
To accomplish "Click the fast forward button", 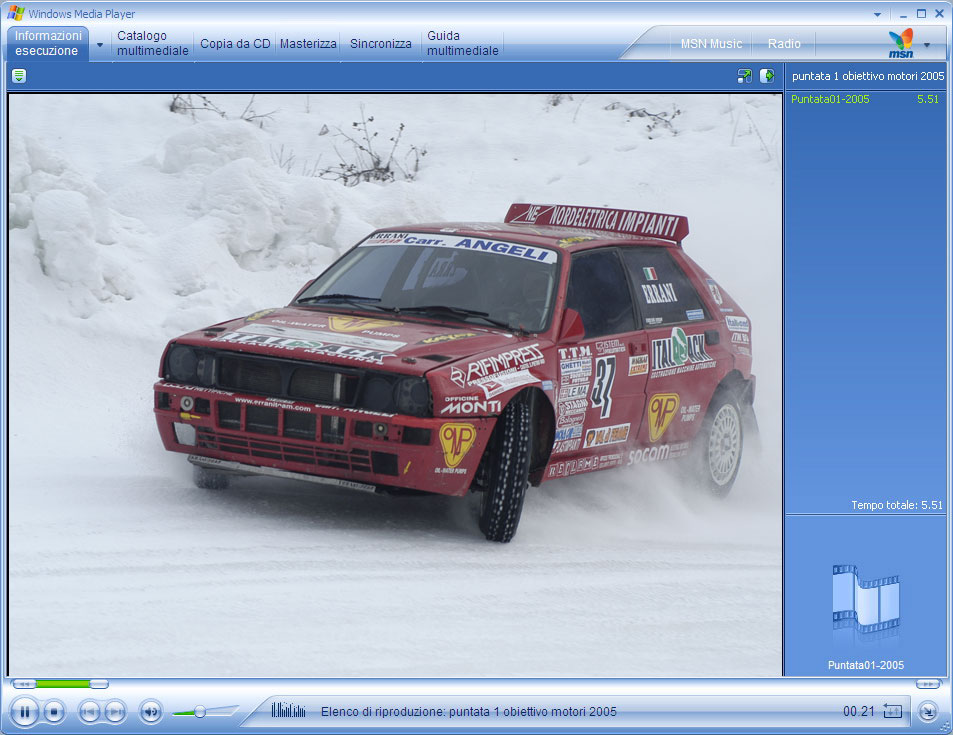I will pyautogui.click(x=928, y=684).
